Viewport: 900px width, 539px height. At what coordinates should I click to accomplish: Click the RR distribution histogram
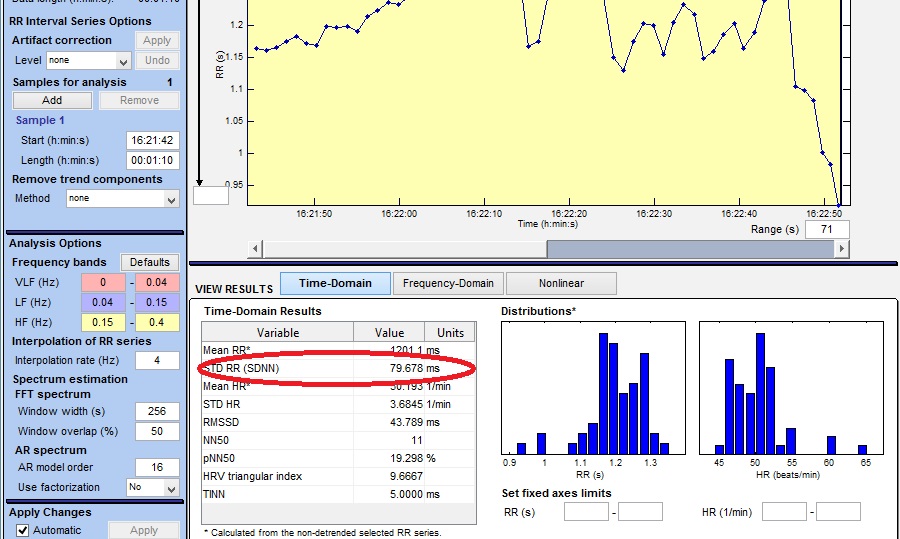point(593,388)
